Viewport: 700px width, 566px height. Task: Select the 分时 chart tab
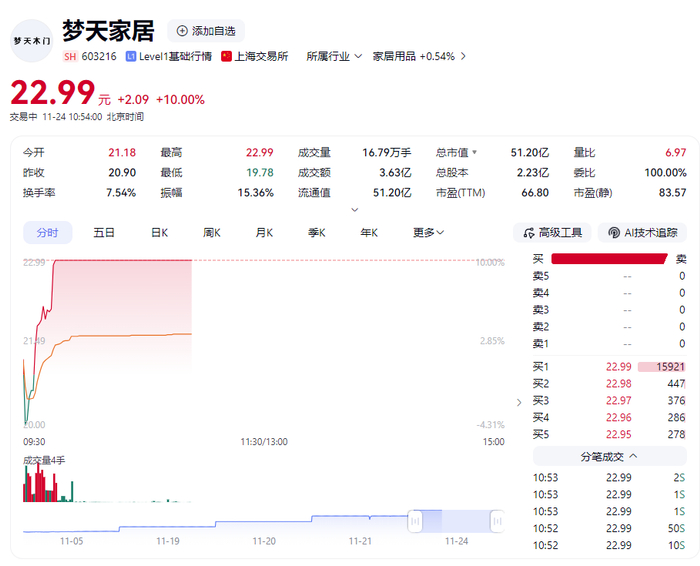pyautogui.click(x=47, y=233)
